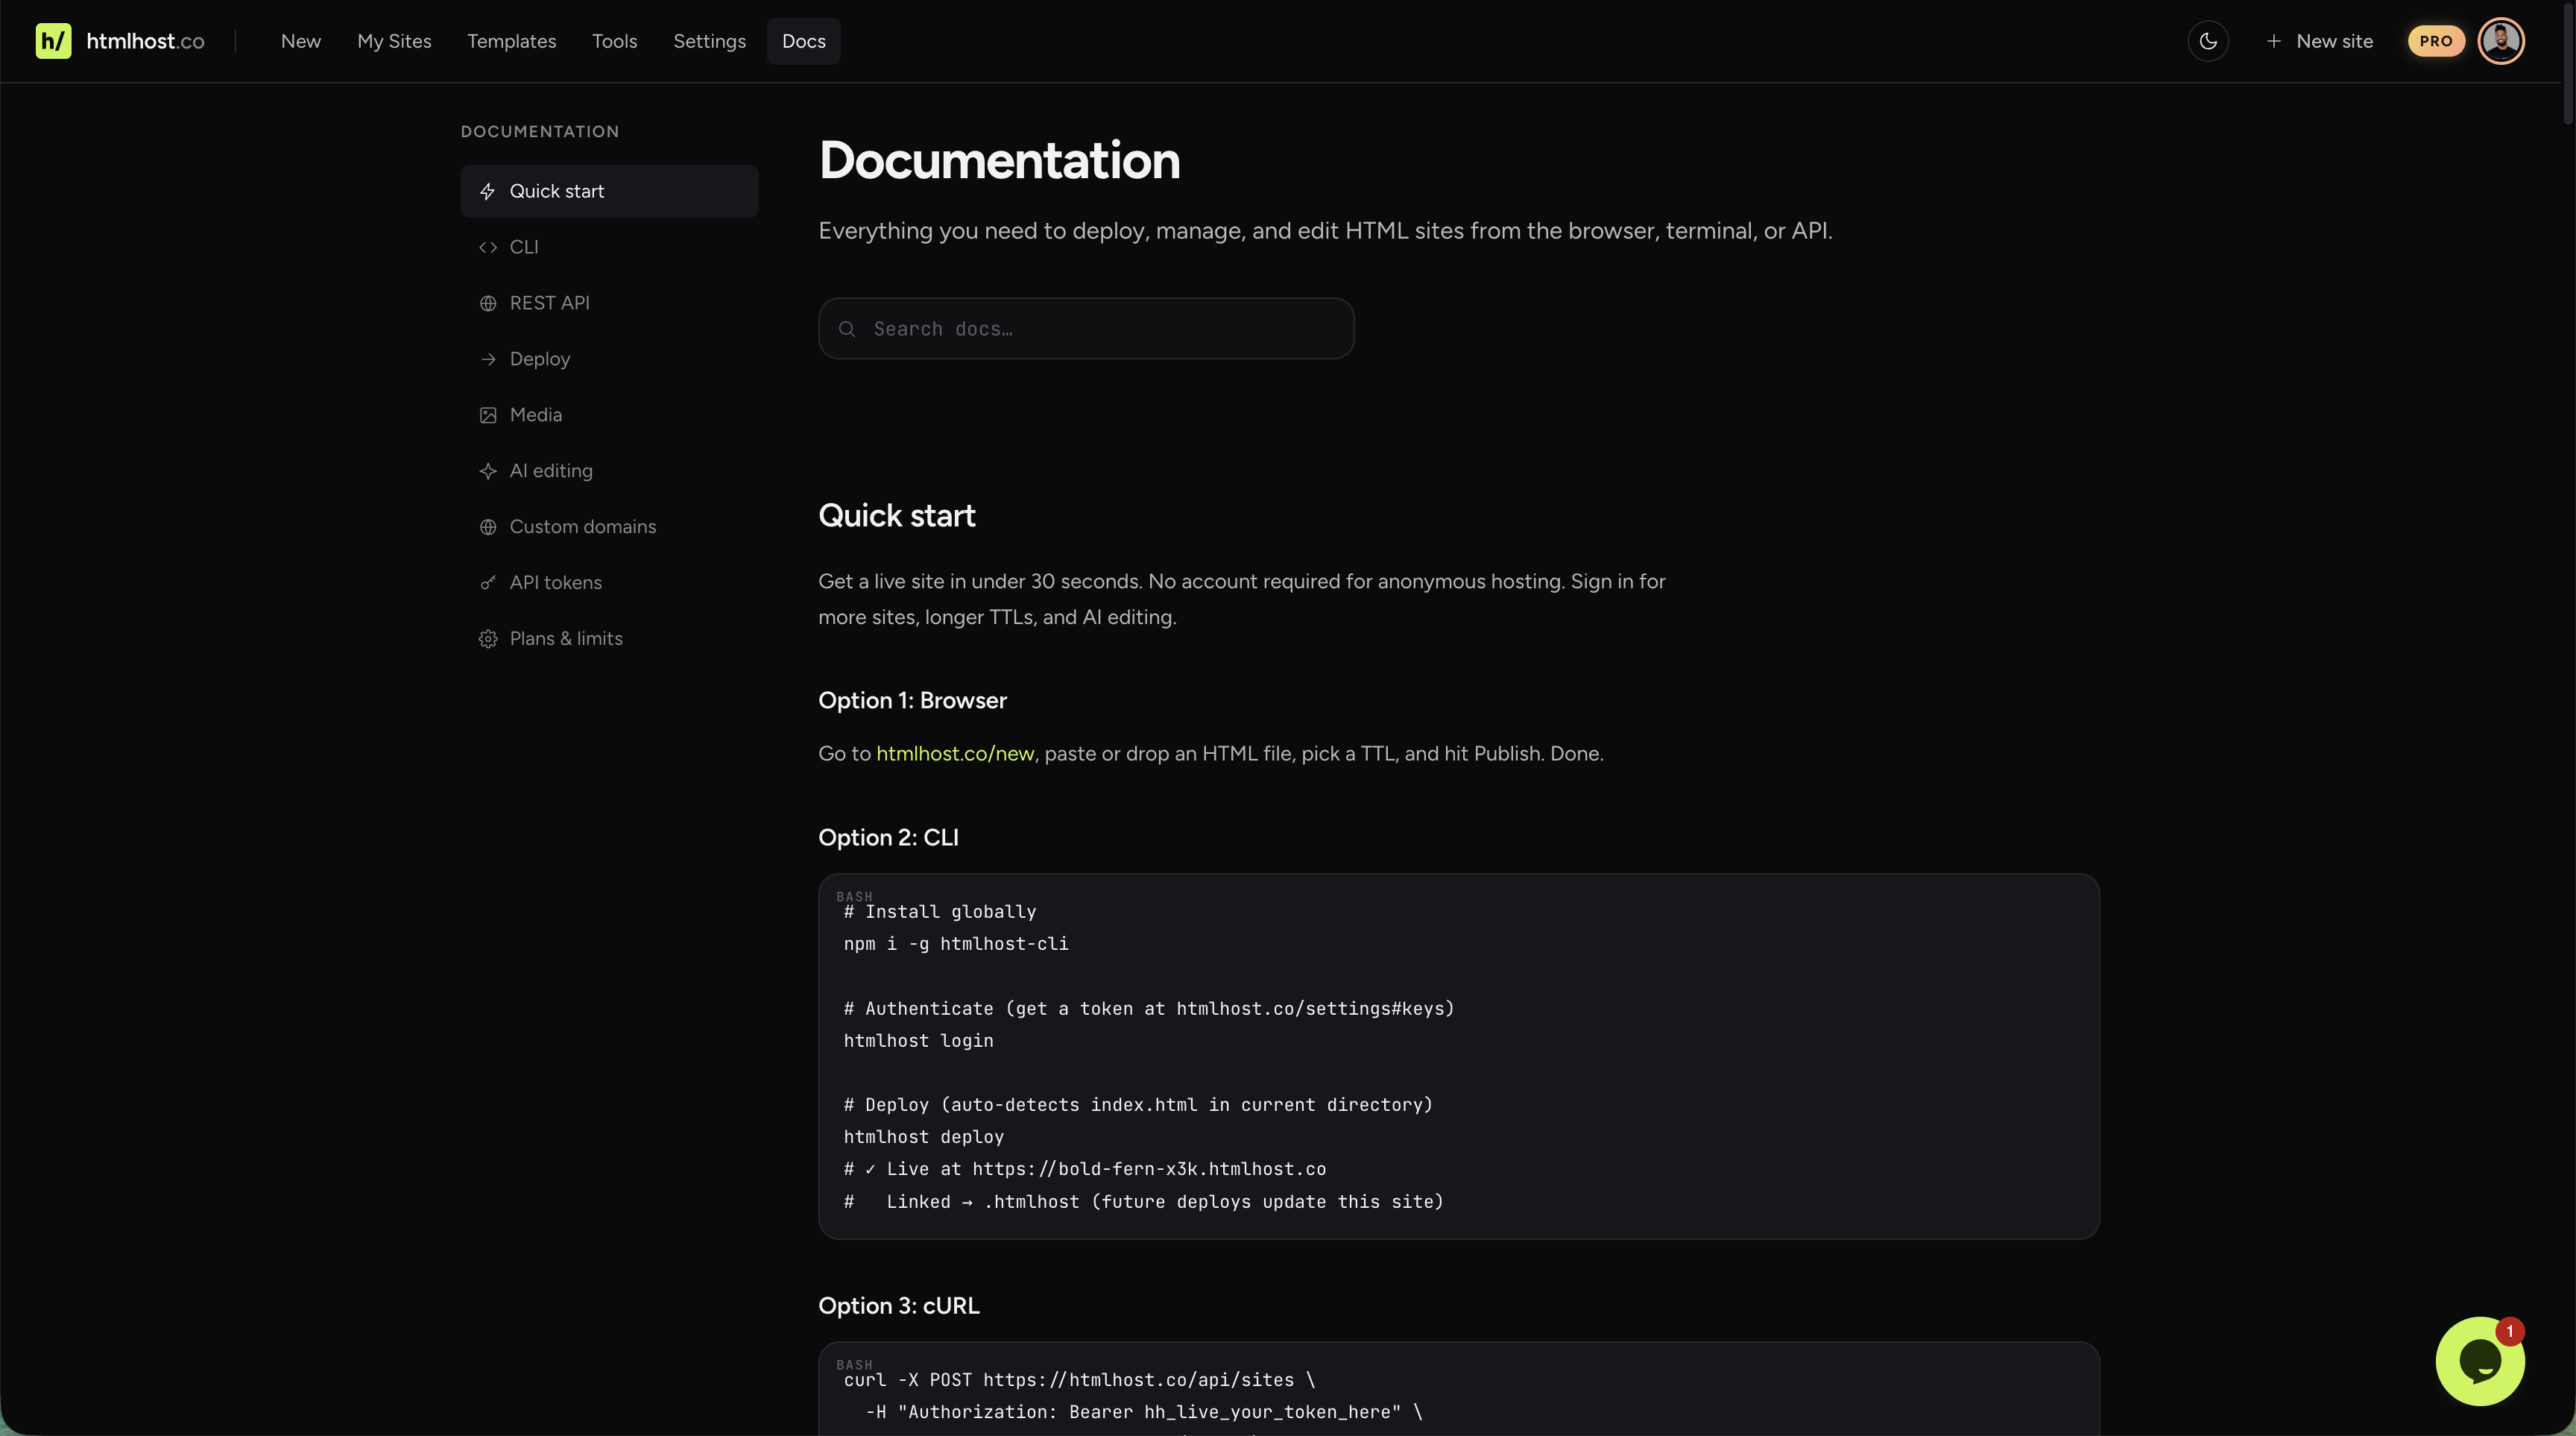This screenshot has height=1436, width=2576.
Task: Go to API tokens docs section
Action: 609,583
